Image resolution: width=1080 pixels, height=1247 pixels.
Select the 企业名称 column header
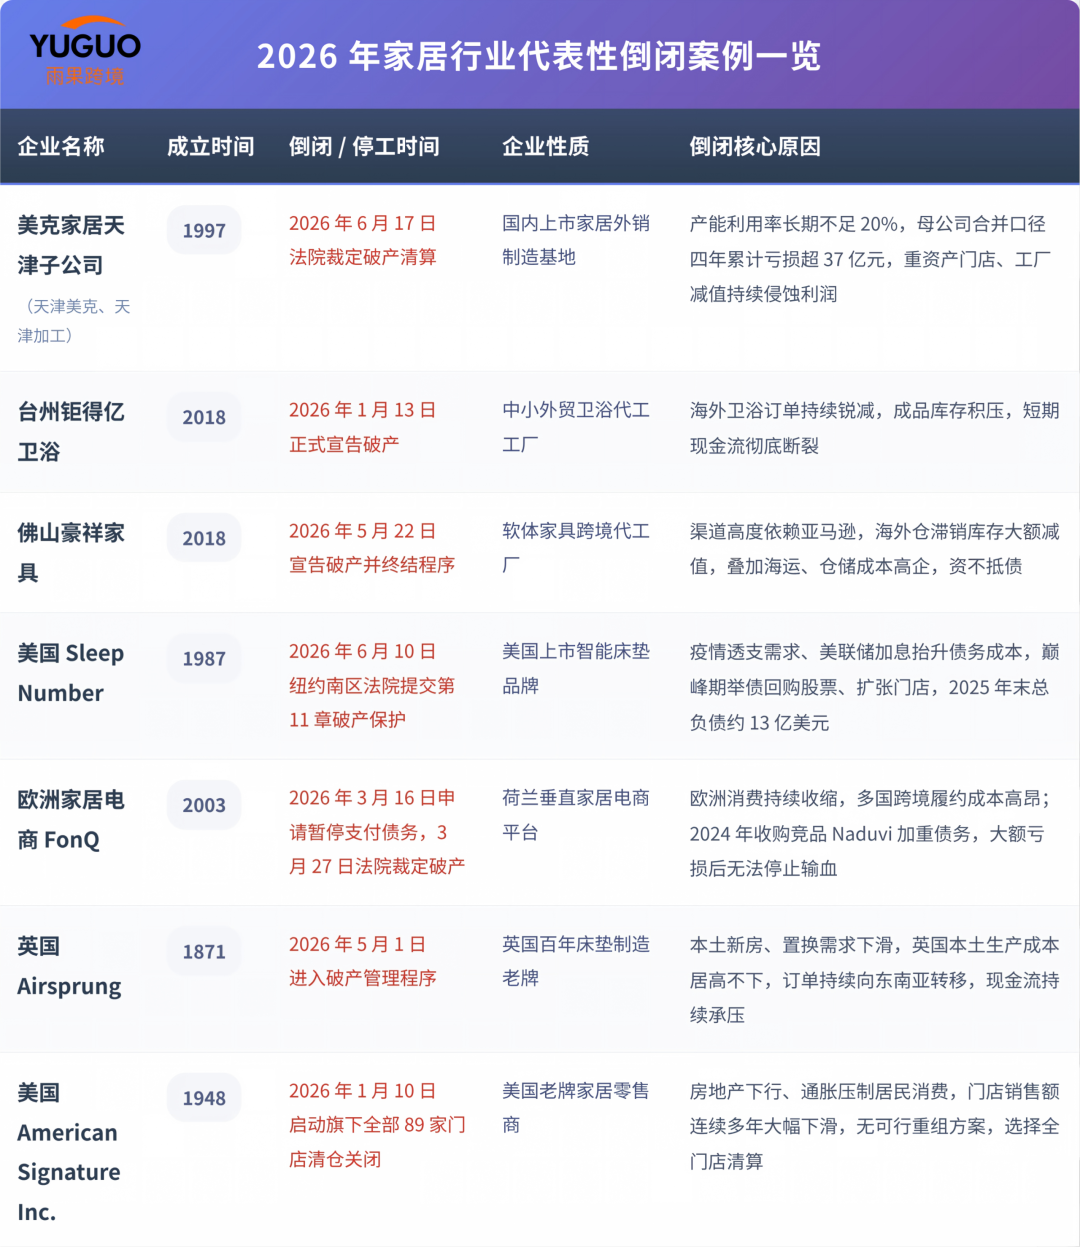coord(61,146)
